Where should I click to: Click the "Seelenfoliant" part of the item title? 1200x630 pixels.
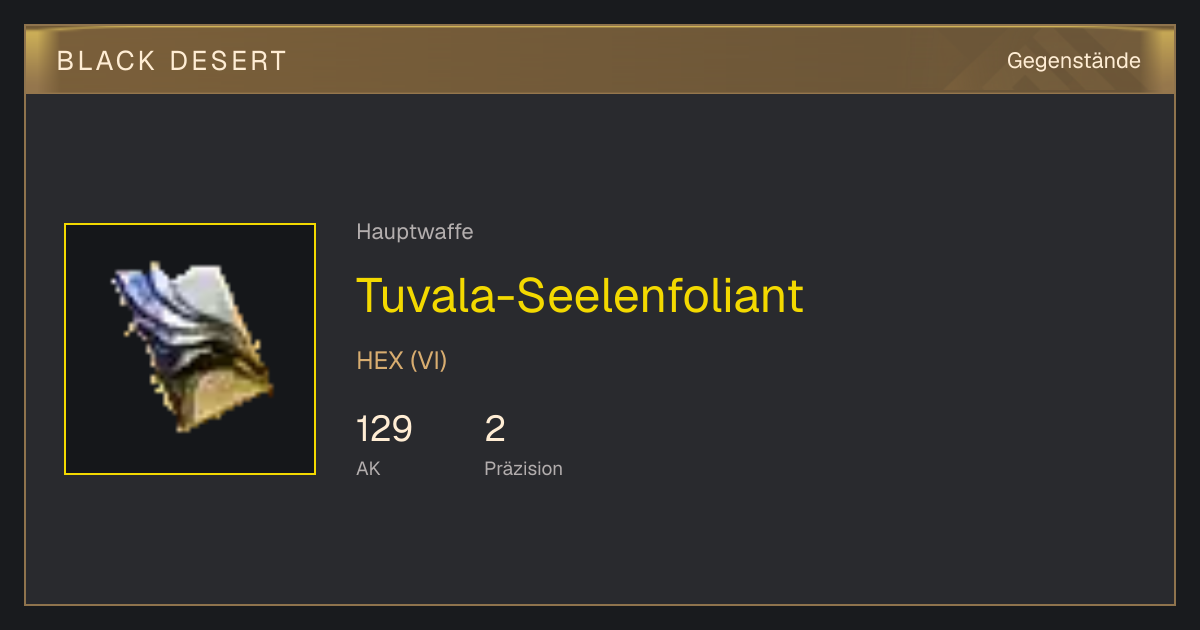660,295
